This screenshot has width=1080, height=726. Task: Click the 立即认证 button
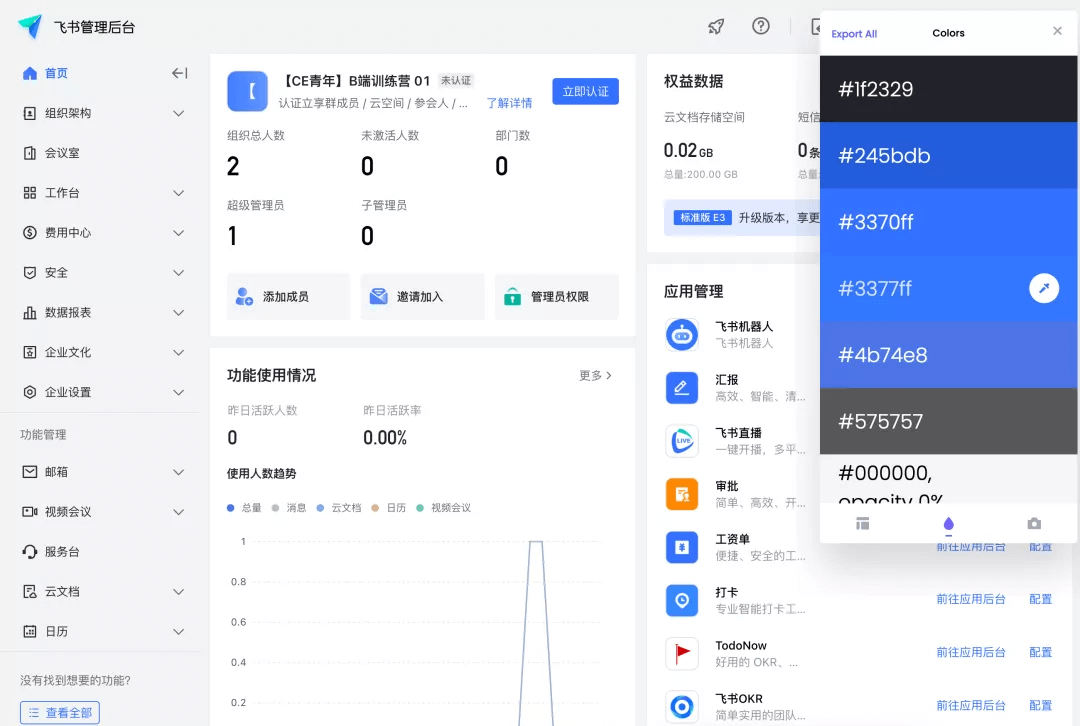[585, 92]
